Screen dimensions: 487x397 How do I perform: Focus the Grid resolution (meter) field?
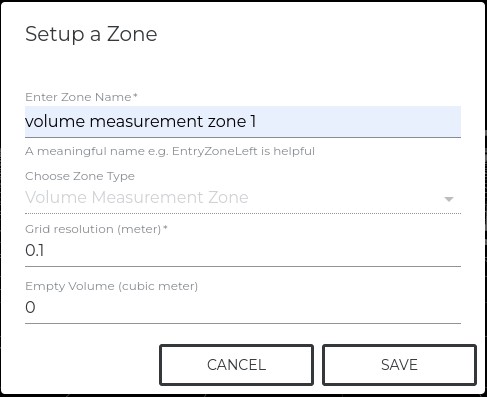coord(243,251)
